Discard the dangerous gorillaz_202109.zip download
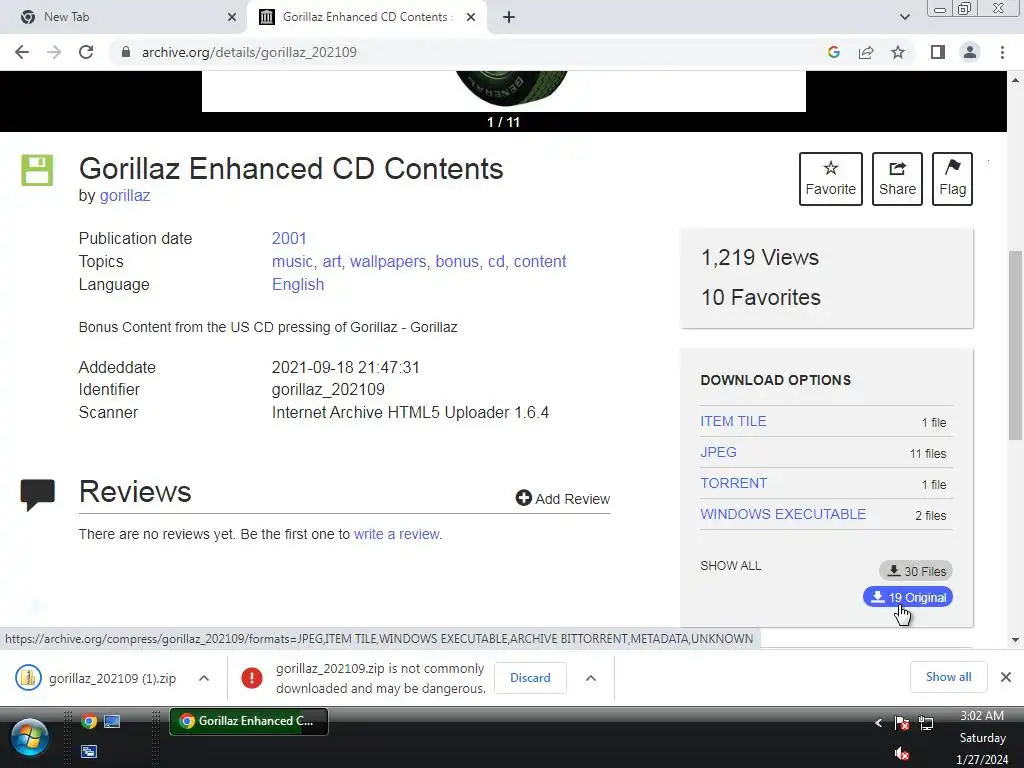This screenshot has width=1024, height=768. pos(530,678)
